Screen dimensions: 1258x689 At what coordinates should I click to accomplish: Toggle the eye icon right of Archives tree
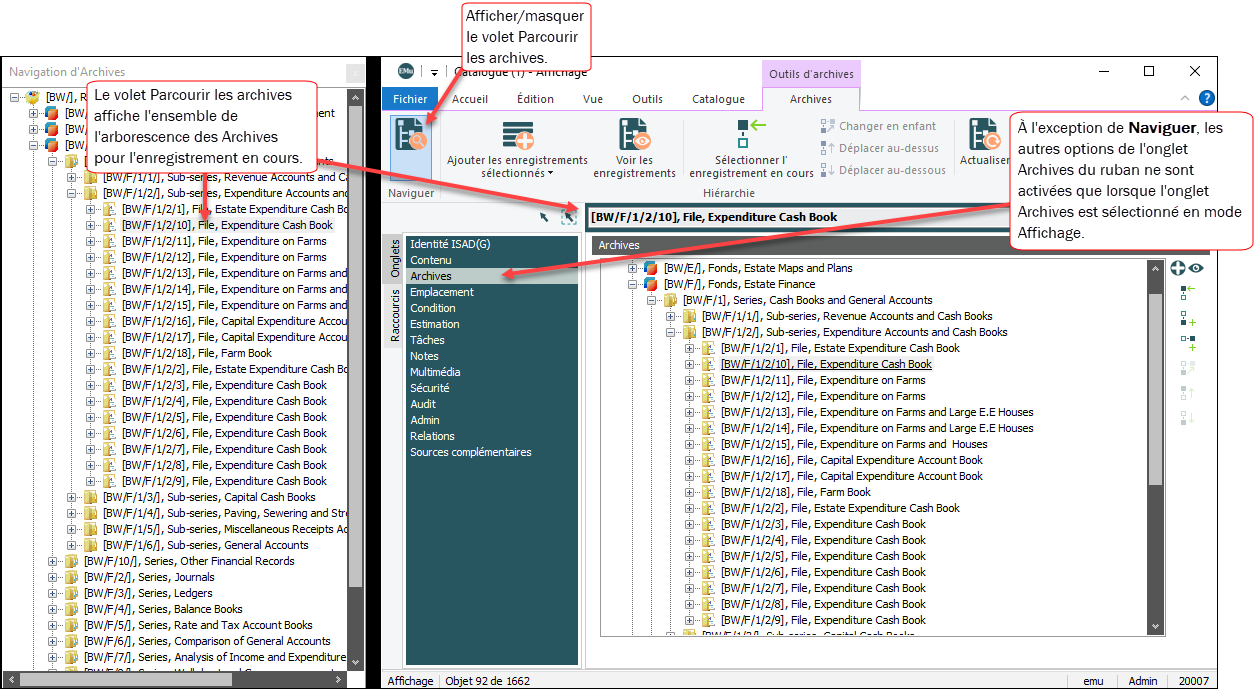[1195, 268]
